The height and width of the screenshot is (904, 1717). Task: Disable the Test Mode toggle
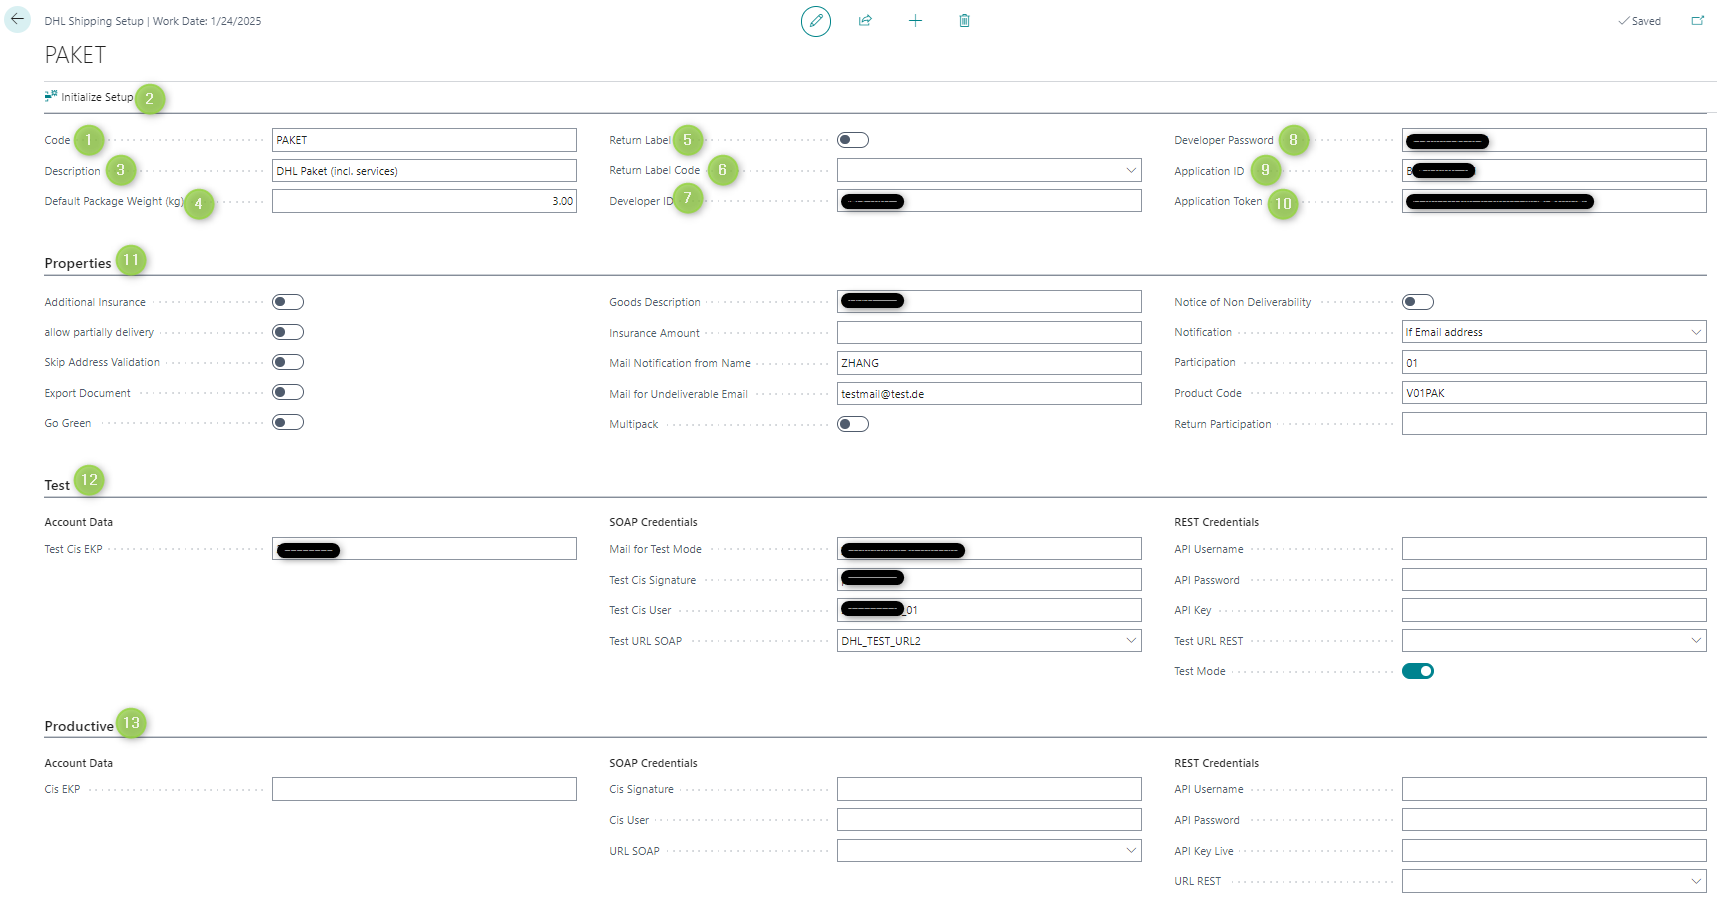(1418, 671)
